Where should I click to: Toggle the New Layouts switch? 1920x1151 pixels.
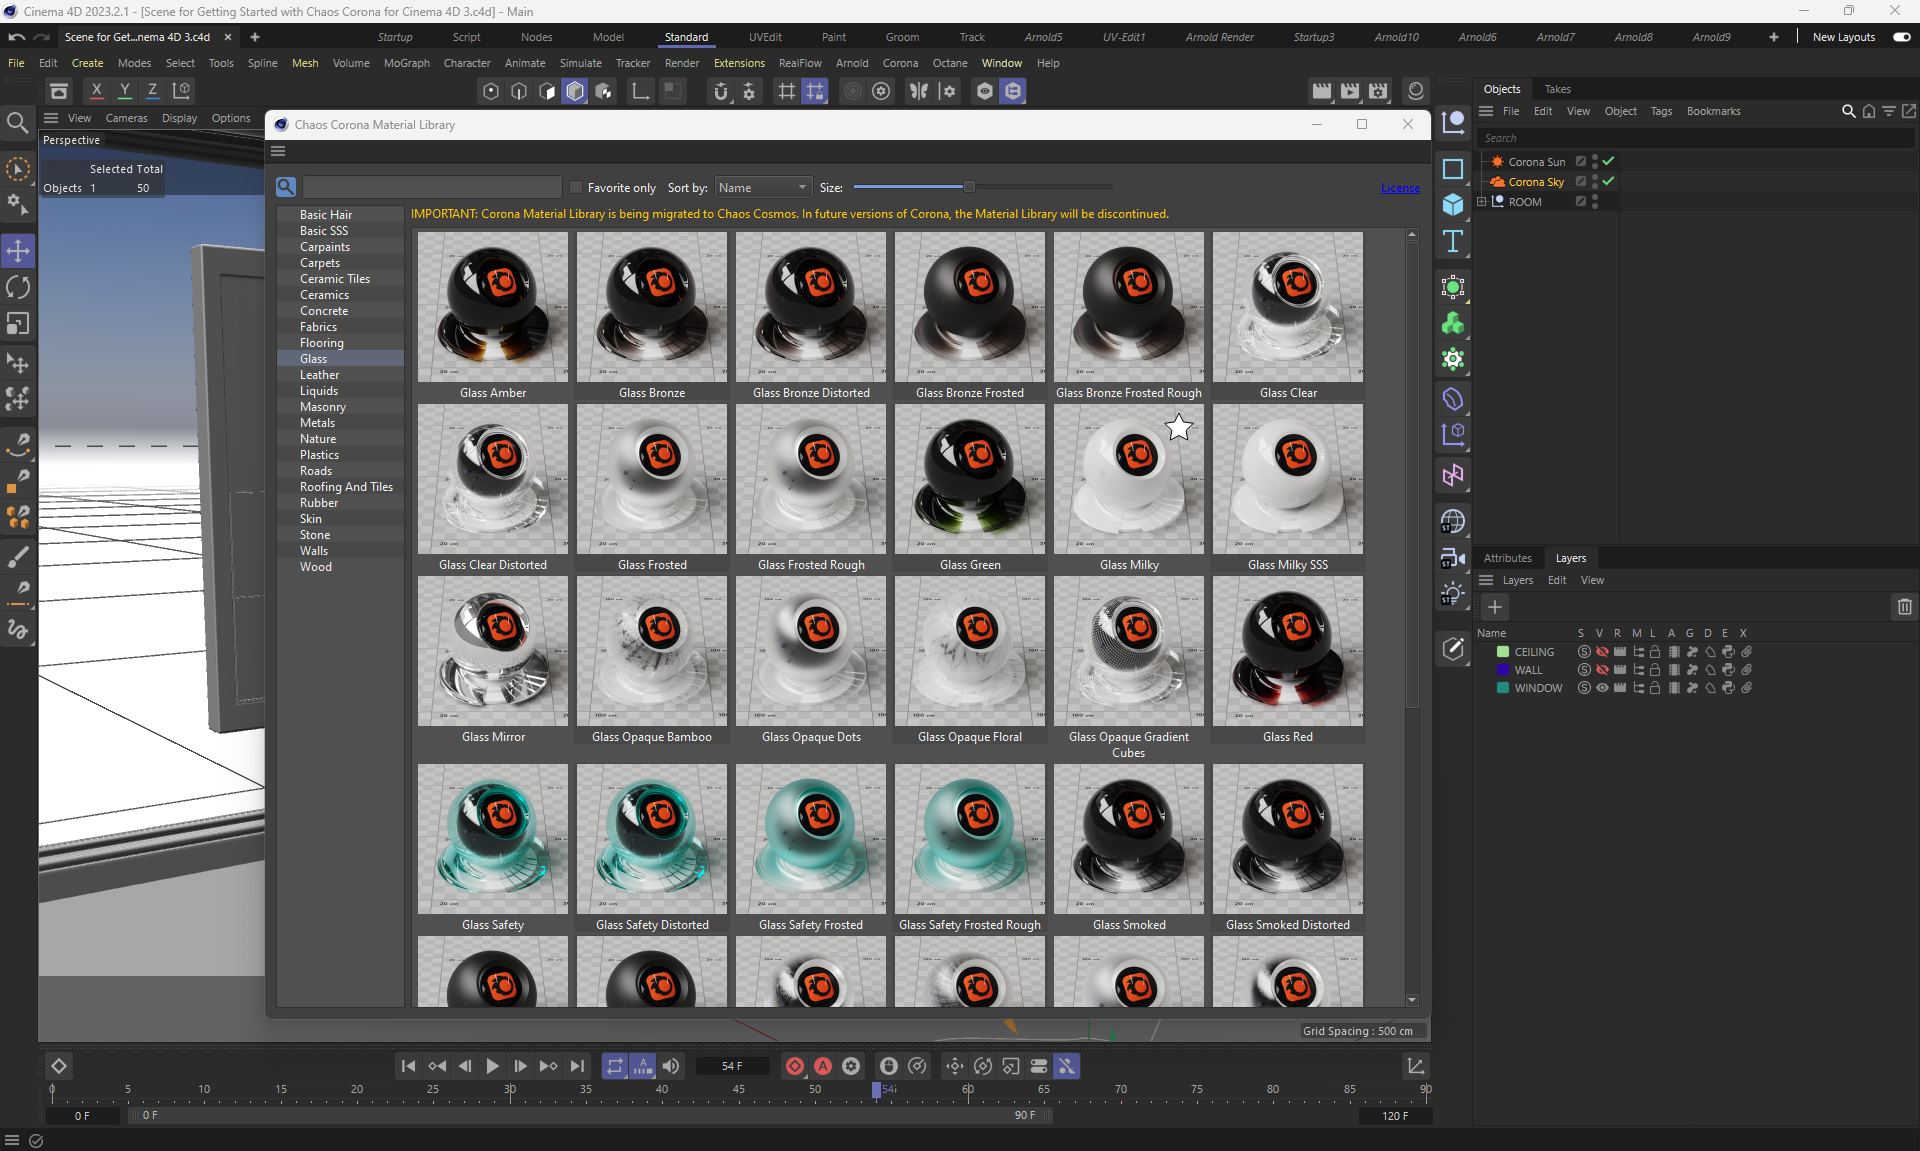[x=1901, y=37]
